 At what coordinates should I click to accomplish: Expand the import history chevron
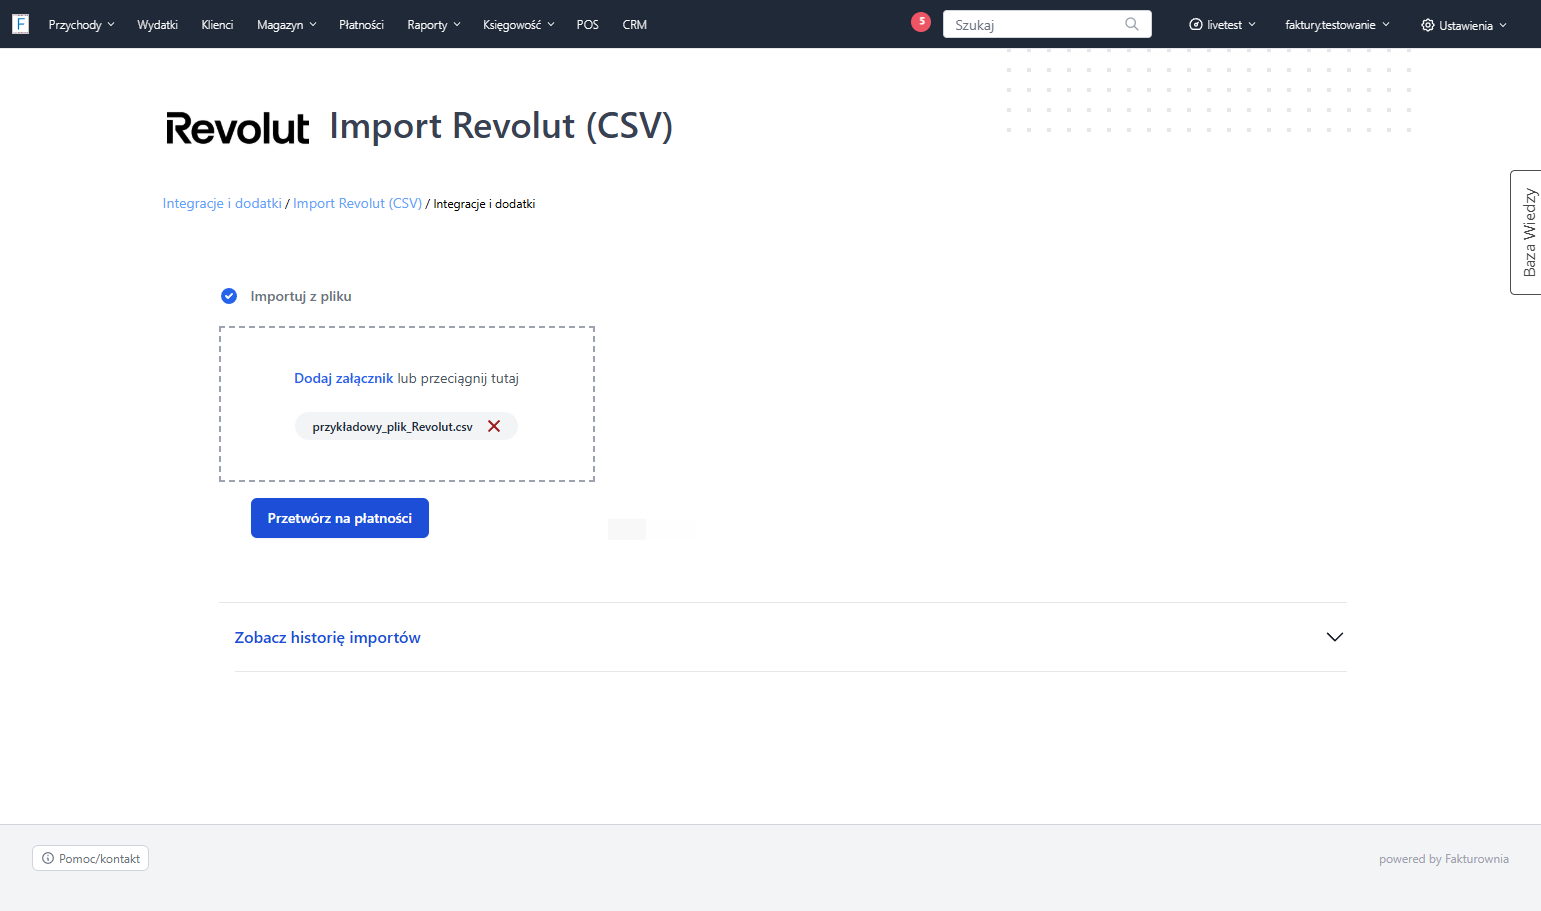pos(1334,637)
